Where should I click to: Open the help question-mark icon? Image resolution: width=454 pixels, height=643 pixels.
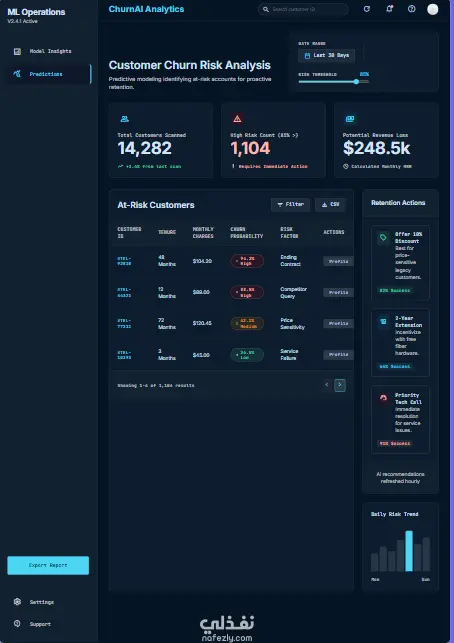(x=411, y=9)
